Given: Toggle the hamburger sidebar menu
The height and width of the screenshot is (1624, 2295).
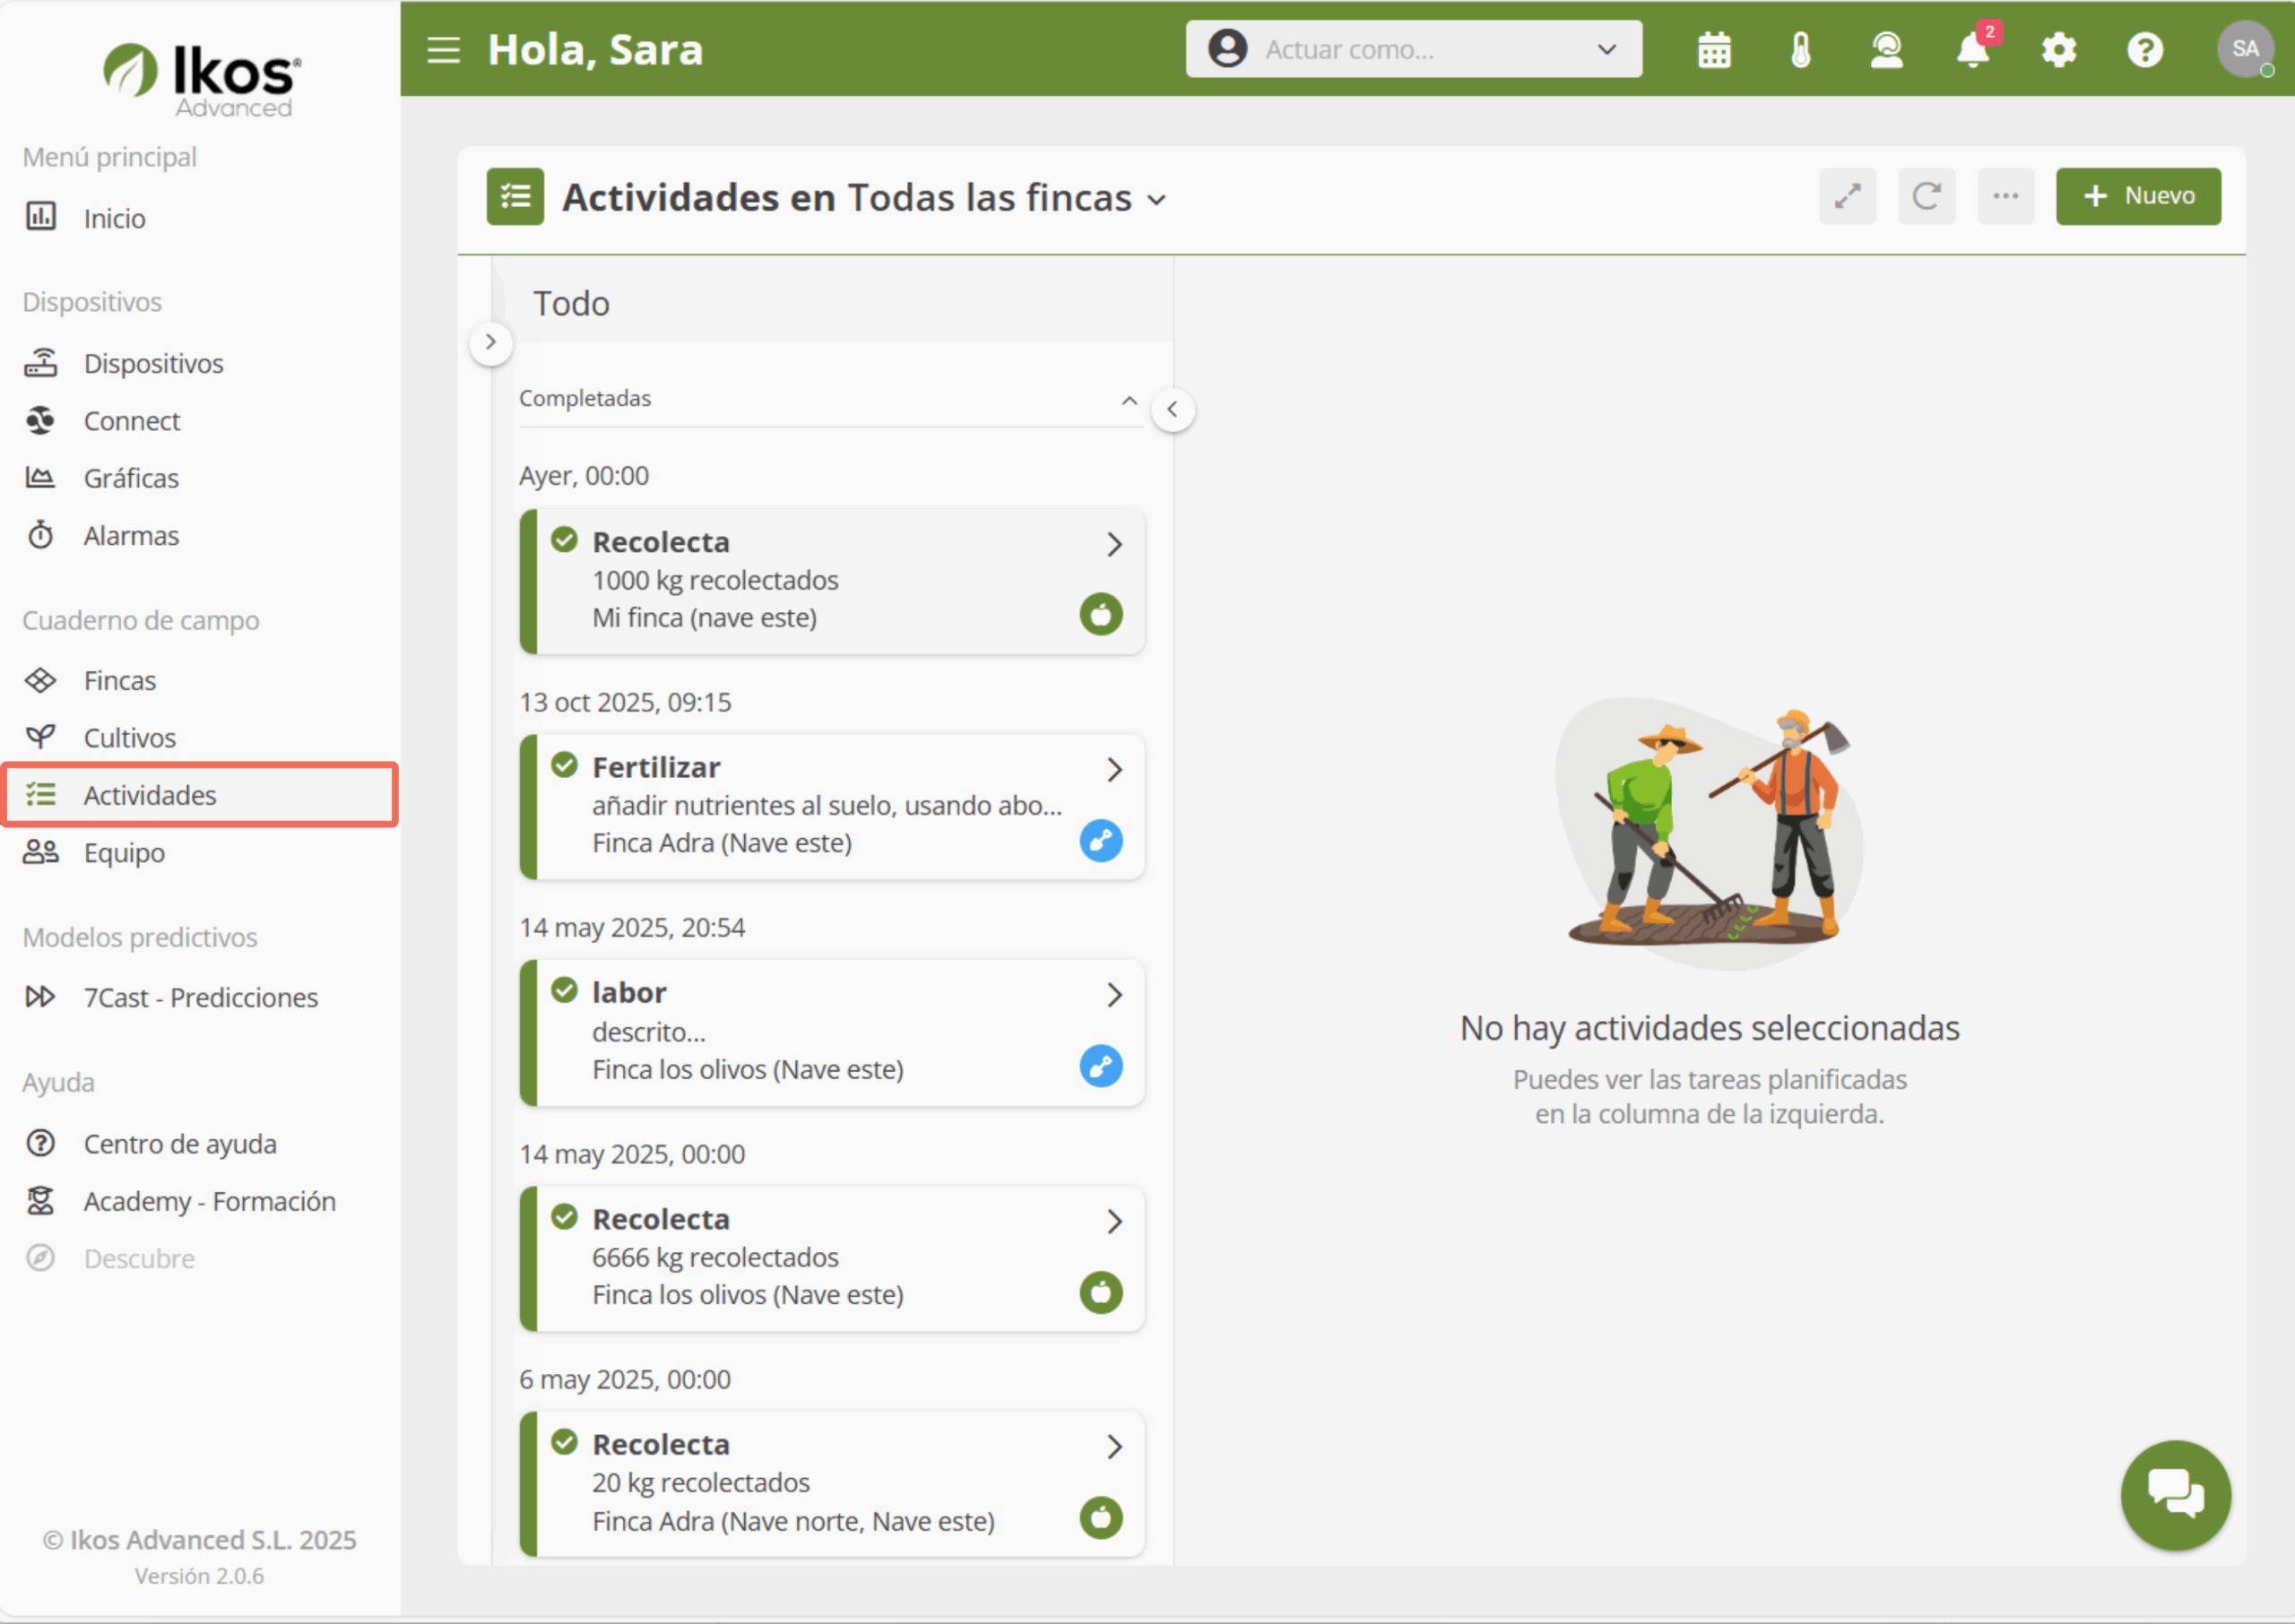Looking at the screenshot, I should 443,50.
